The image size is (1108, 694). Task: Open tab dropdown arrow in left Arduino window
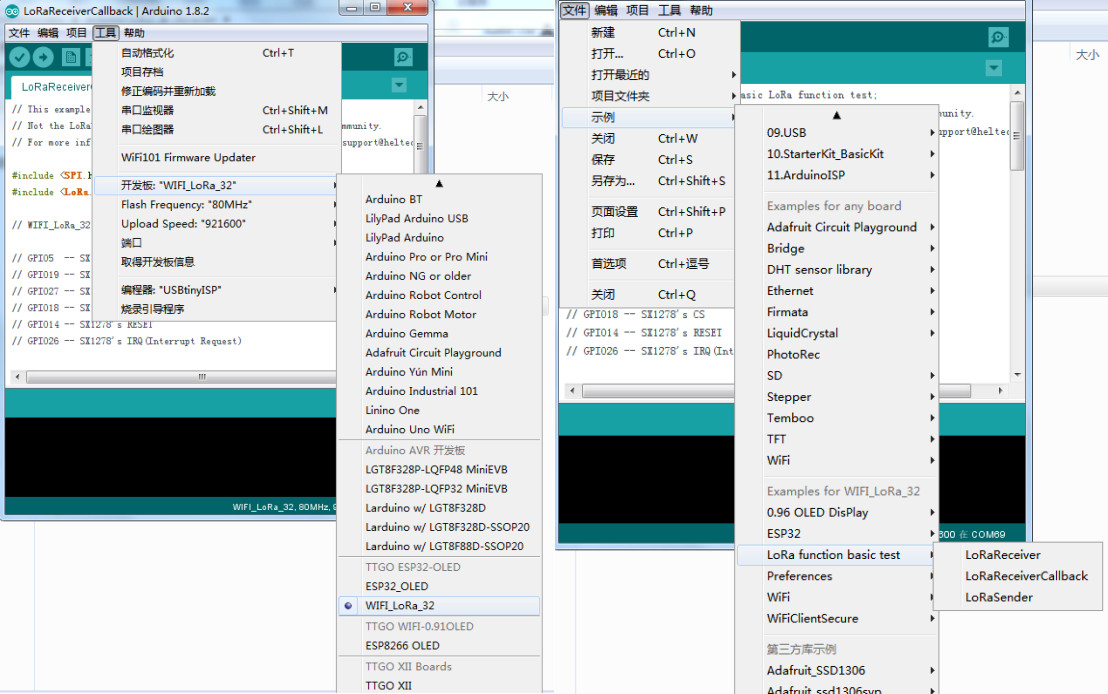pyautogui.click(x=399, y=85)
